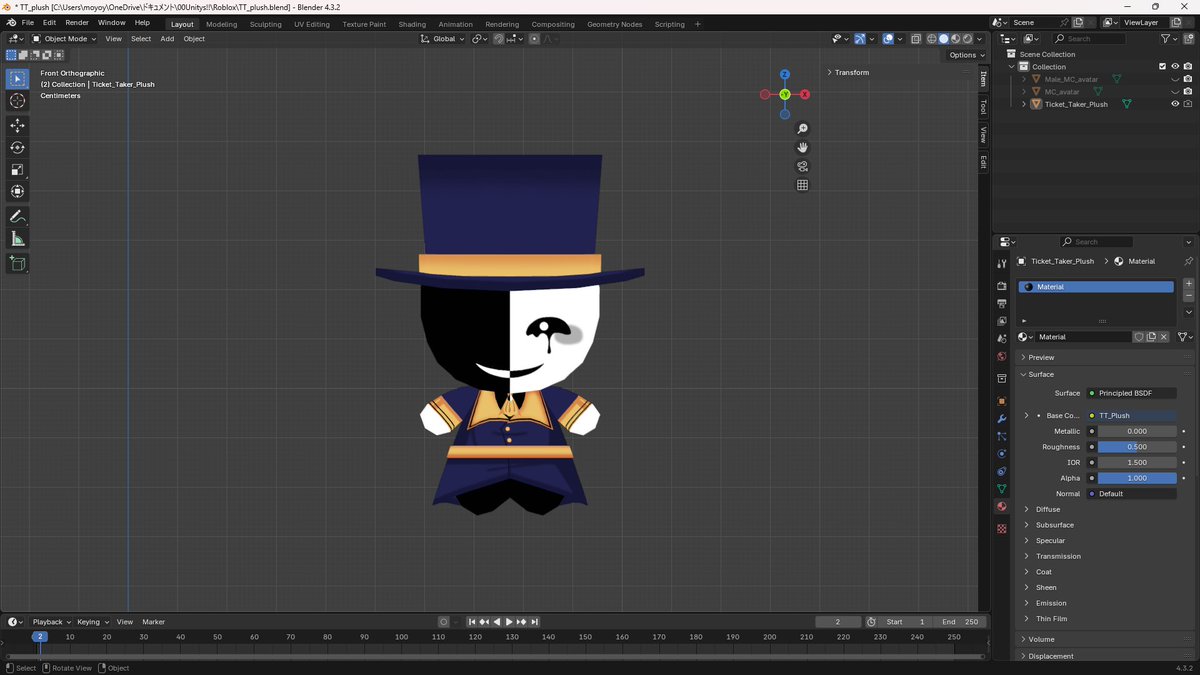Open the Object properties tab
Image resolution: width=1200 pixels, height=675 pixels.
pos(1002,401)
